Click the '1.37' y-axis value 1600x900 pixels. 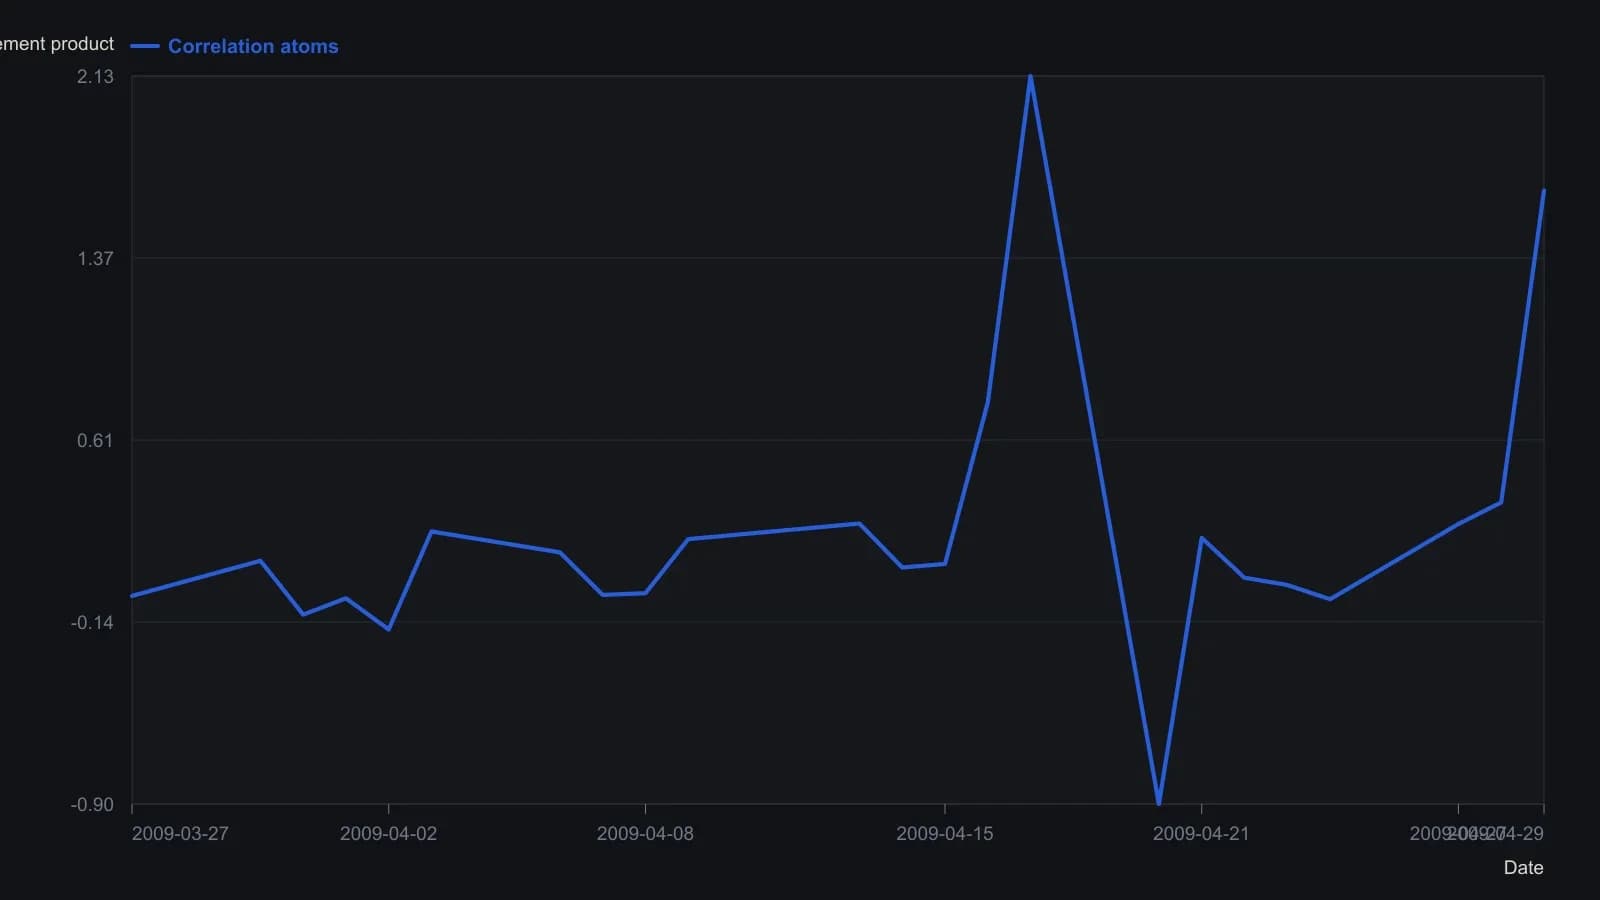pos(95,258)
